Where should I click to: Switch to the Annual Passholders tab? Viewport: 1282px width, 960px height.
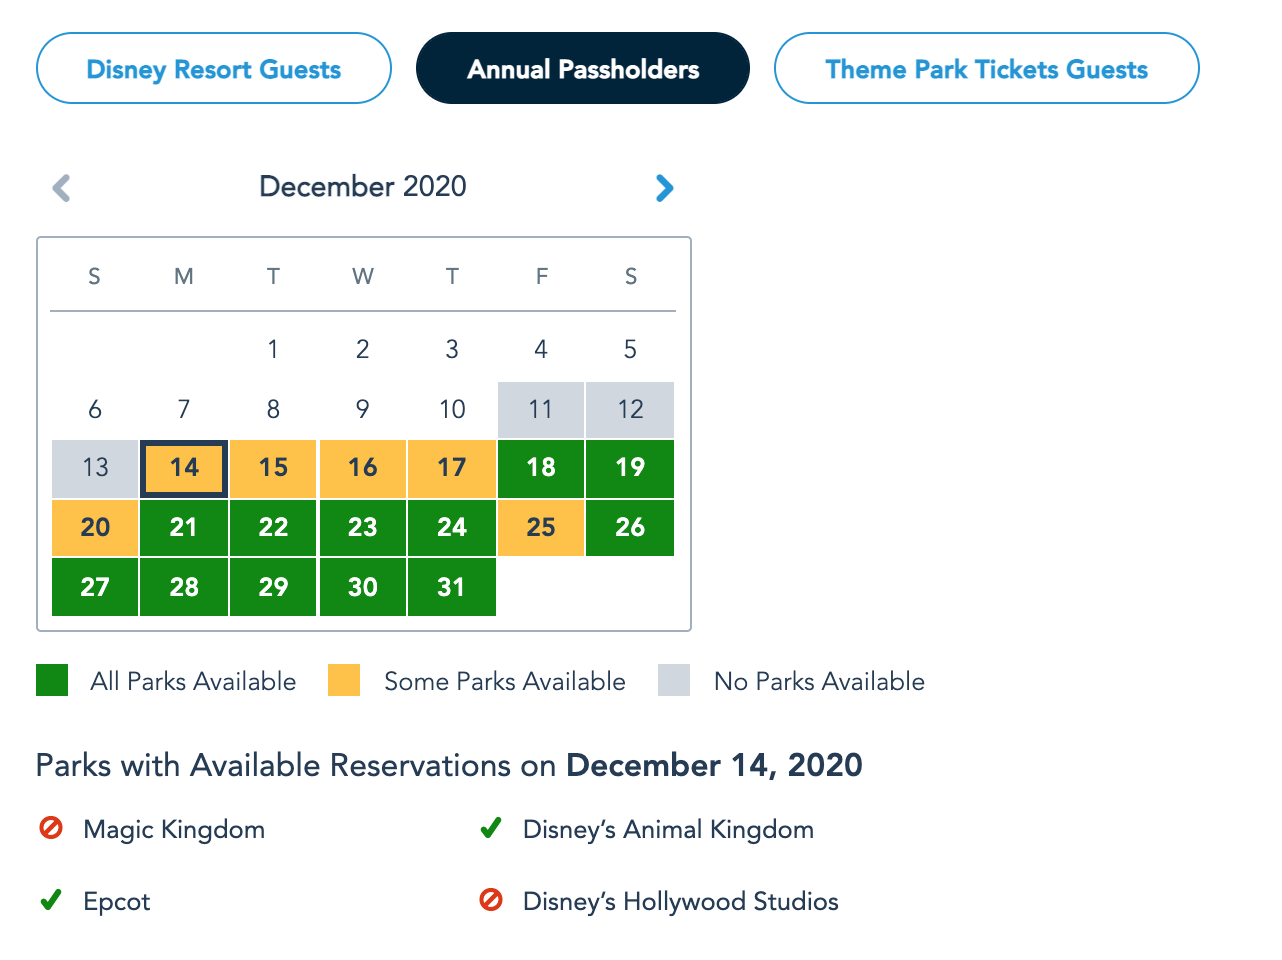pos(583,69)
